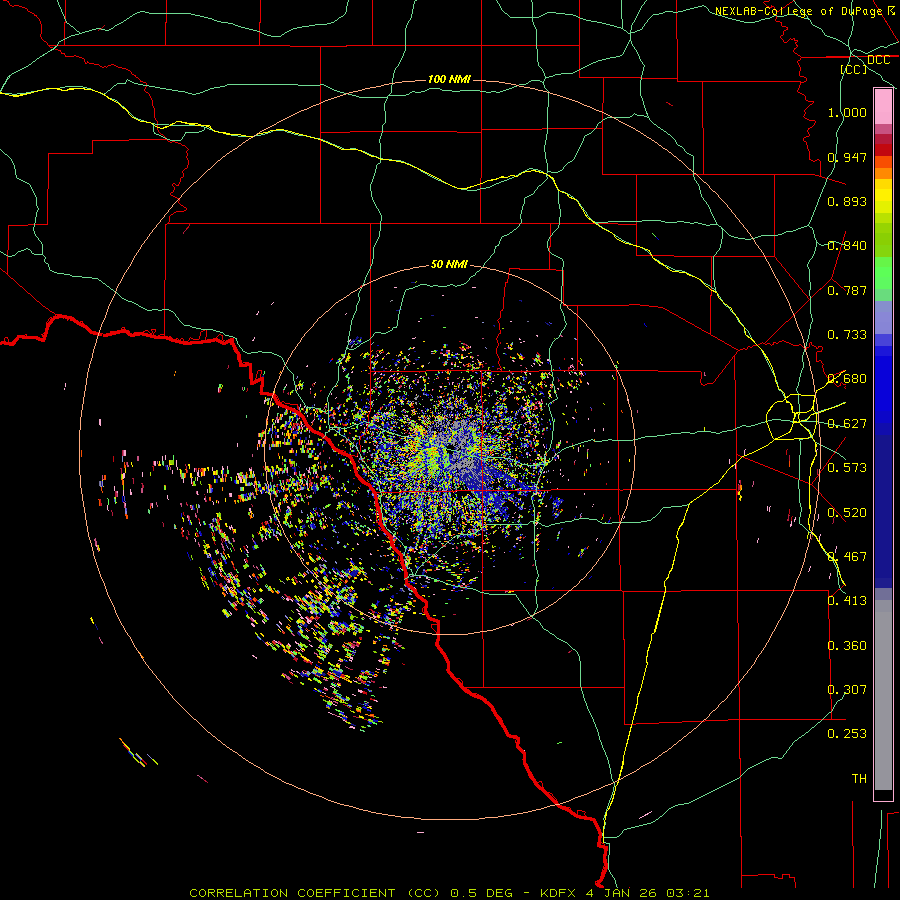The width and height of the screenshot is (900, 900).
Task: Click the 0.893 color scale value
Action: click(x=847, y=201)
